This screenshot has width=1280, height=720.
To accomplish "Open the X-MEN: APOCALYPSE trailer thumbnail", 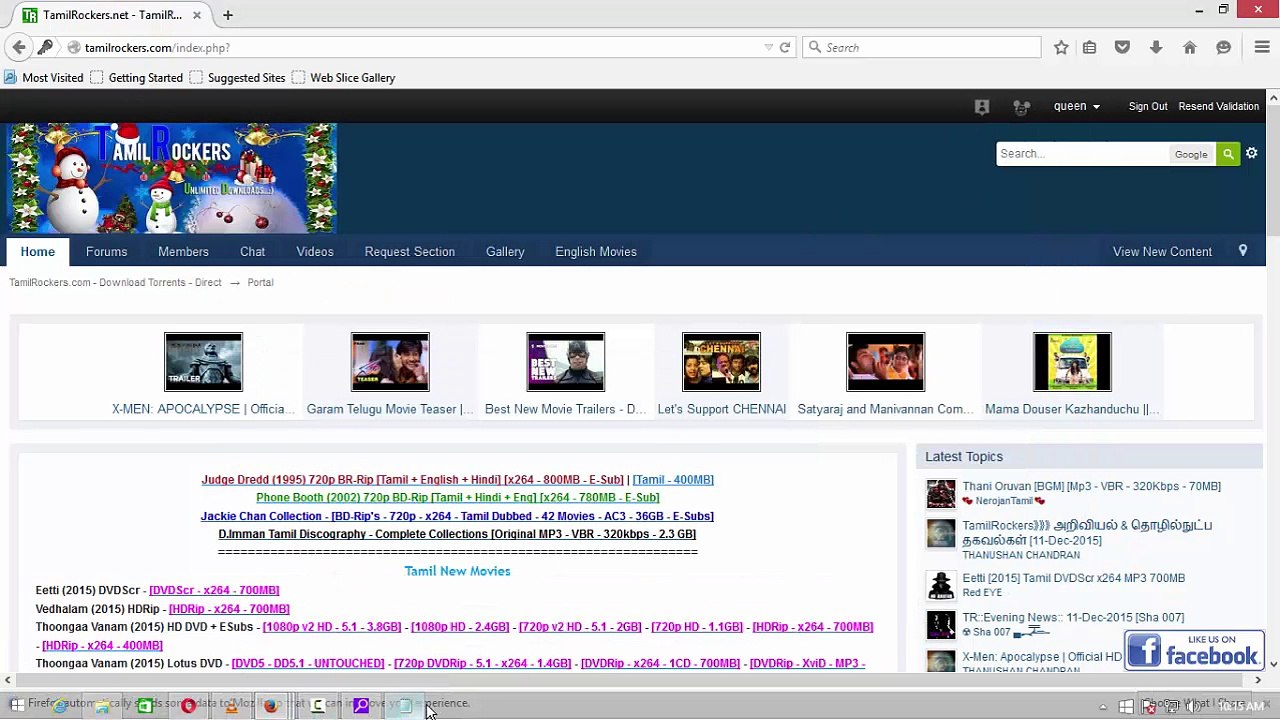I will pos(203,362).
